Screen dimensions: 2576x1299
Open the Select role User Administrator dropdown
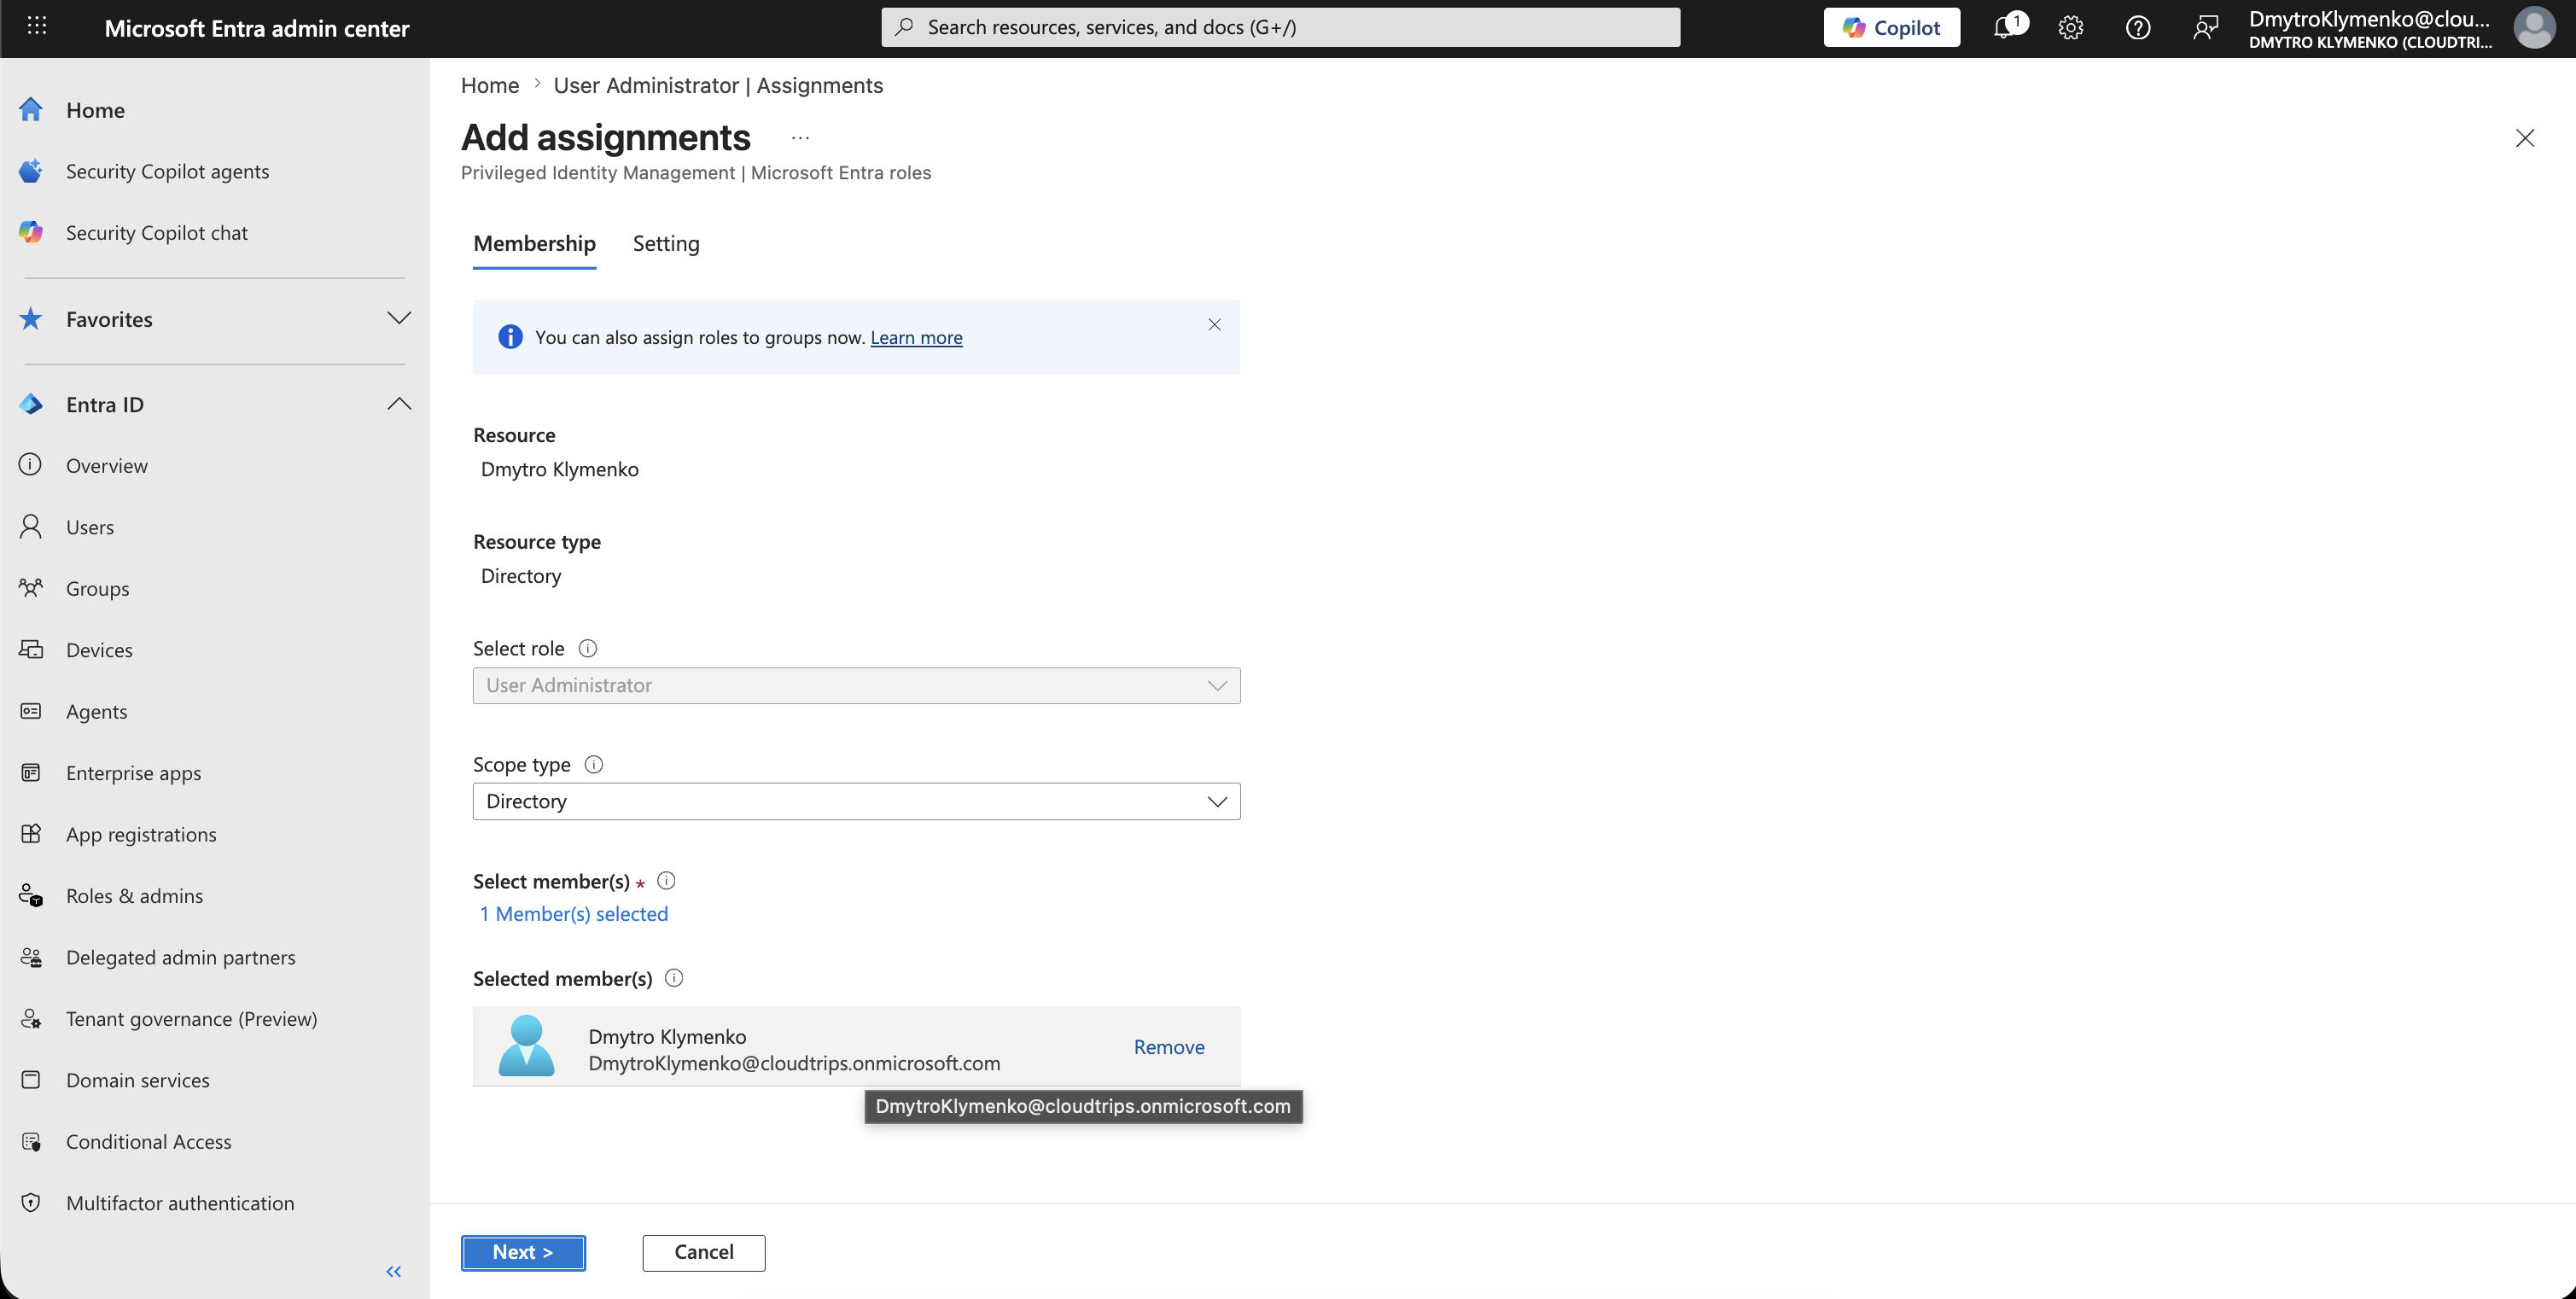click(x=856, y=685)
